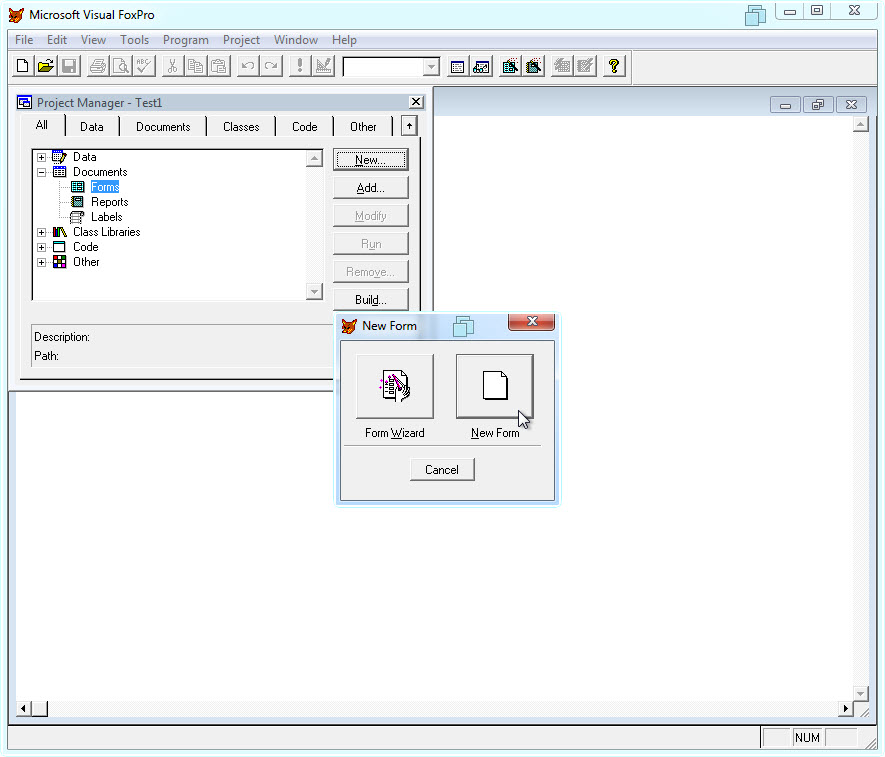Switch to the All tab in Project Manager
The width and height of the screenshot is (885, 757).
pyautogui.click(x=42, y=125)
